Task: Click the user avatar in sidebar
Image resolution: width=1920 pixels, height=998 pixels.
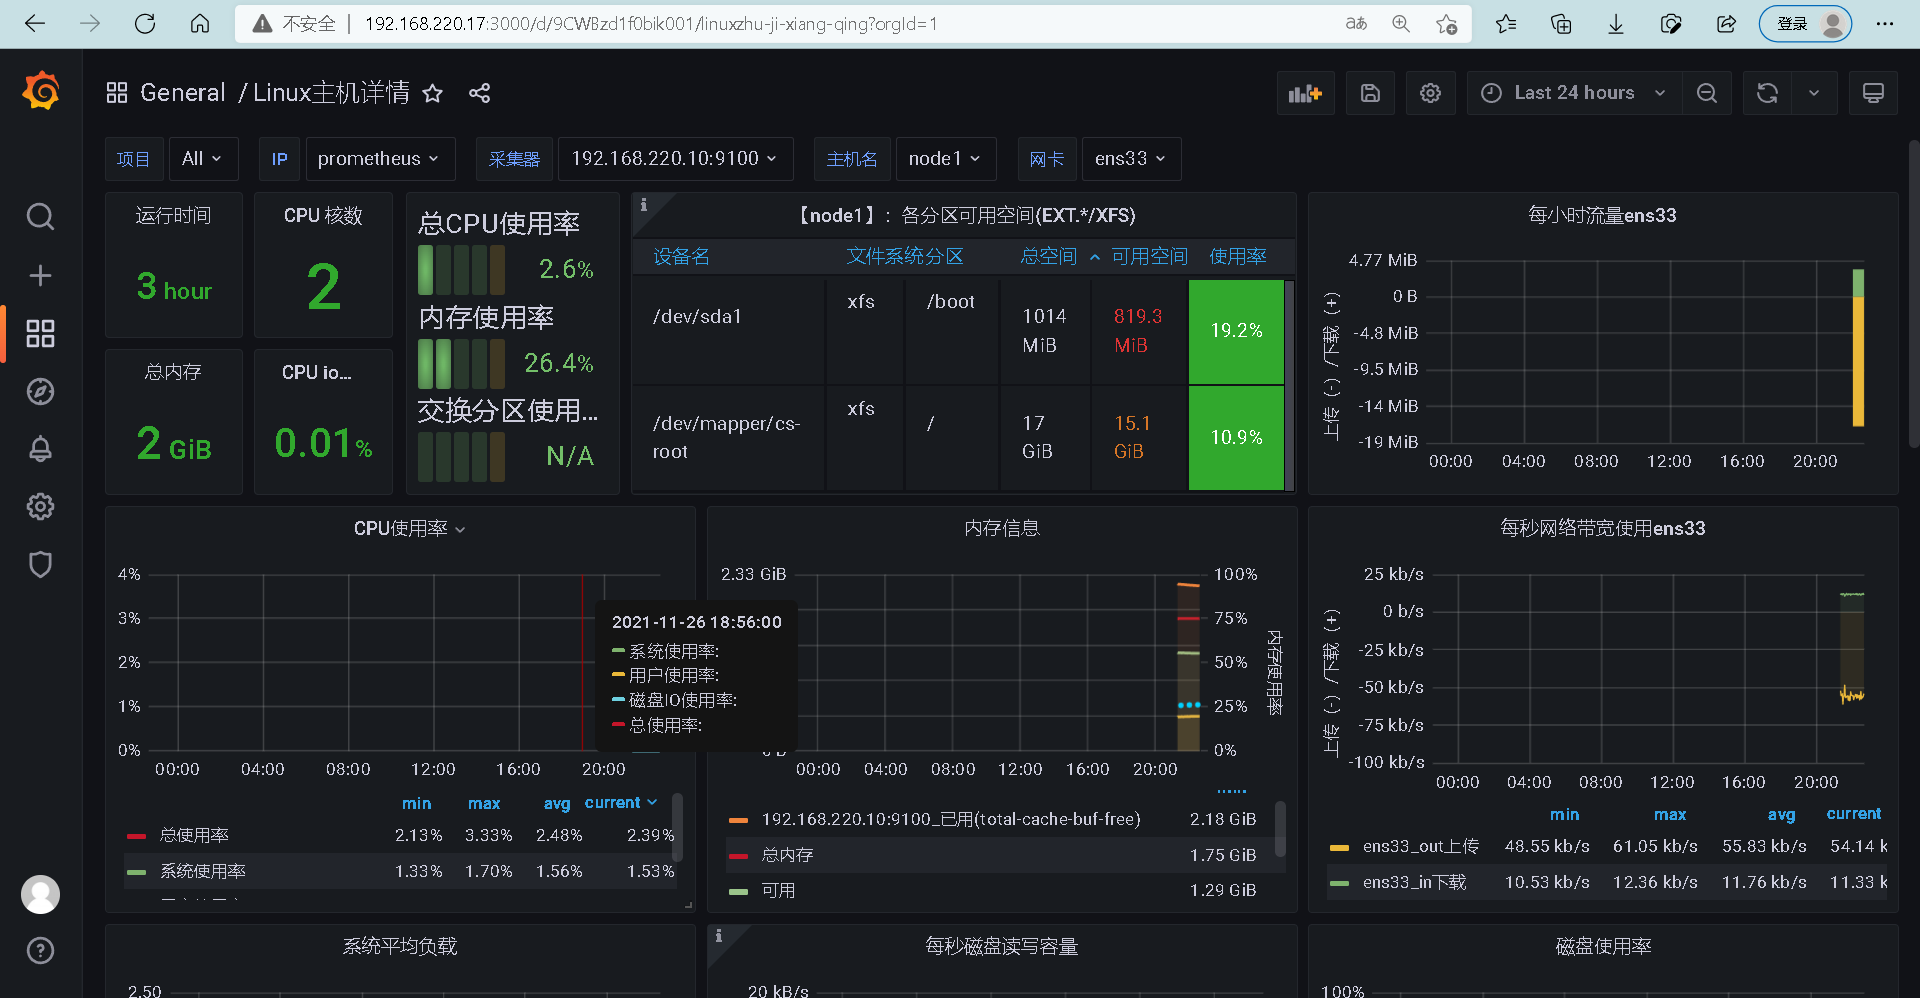Action: coord(40,894)
